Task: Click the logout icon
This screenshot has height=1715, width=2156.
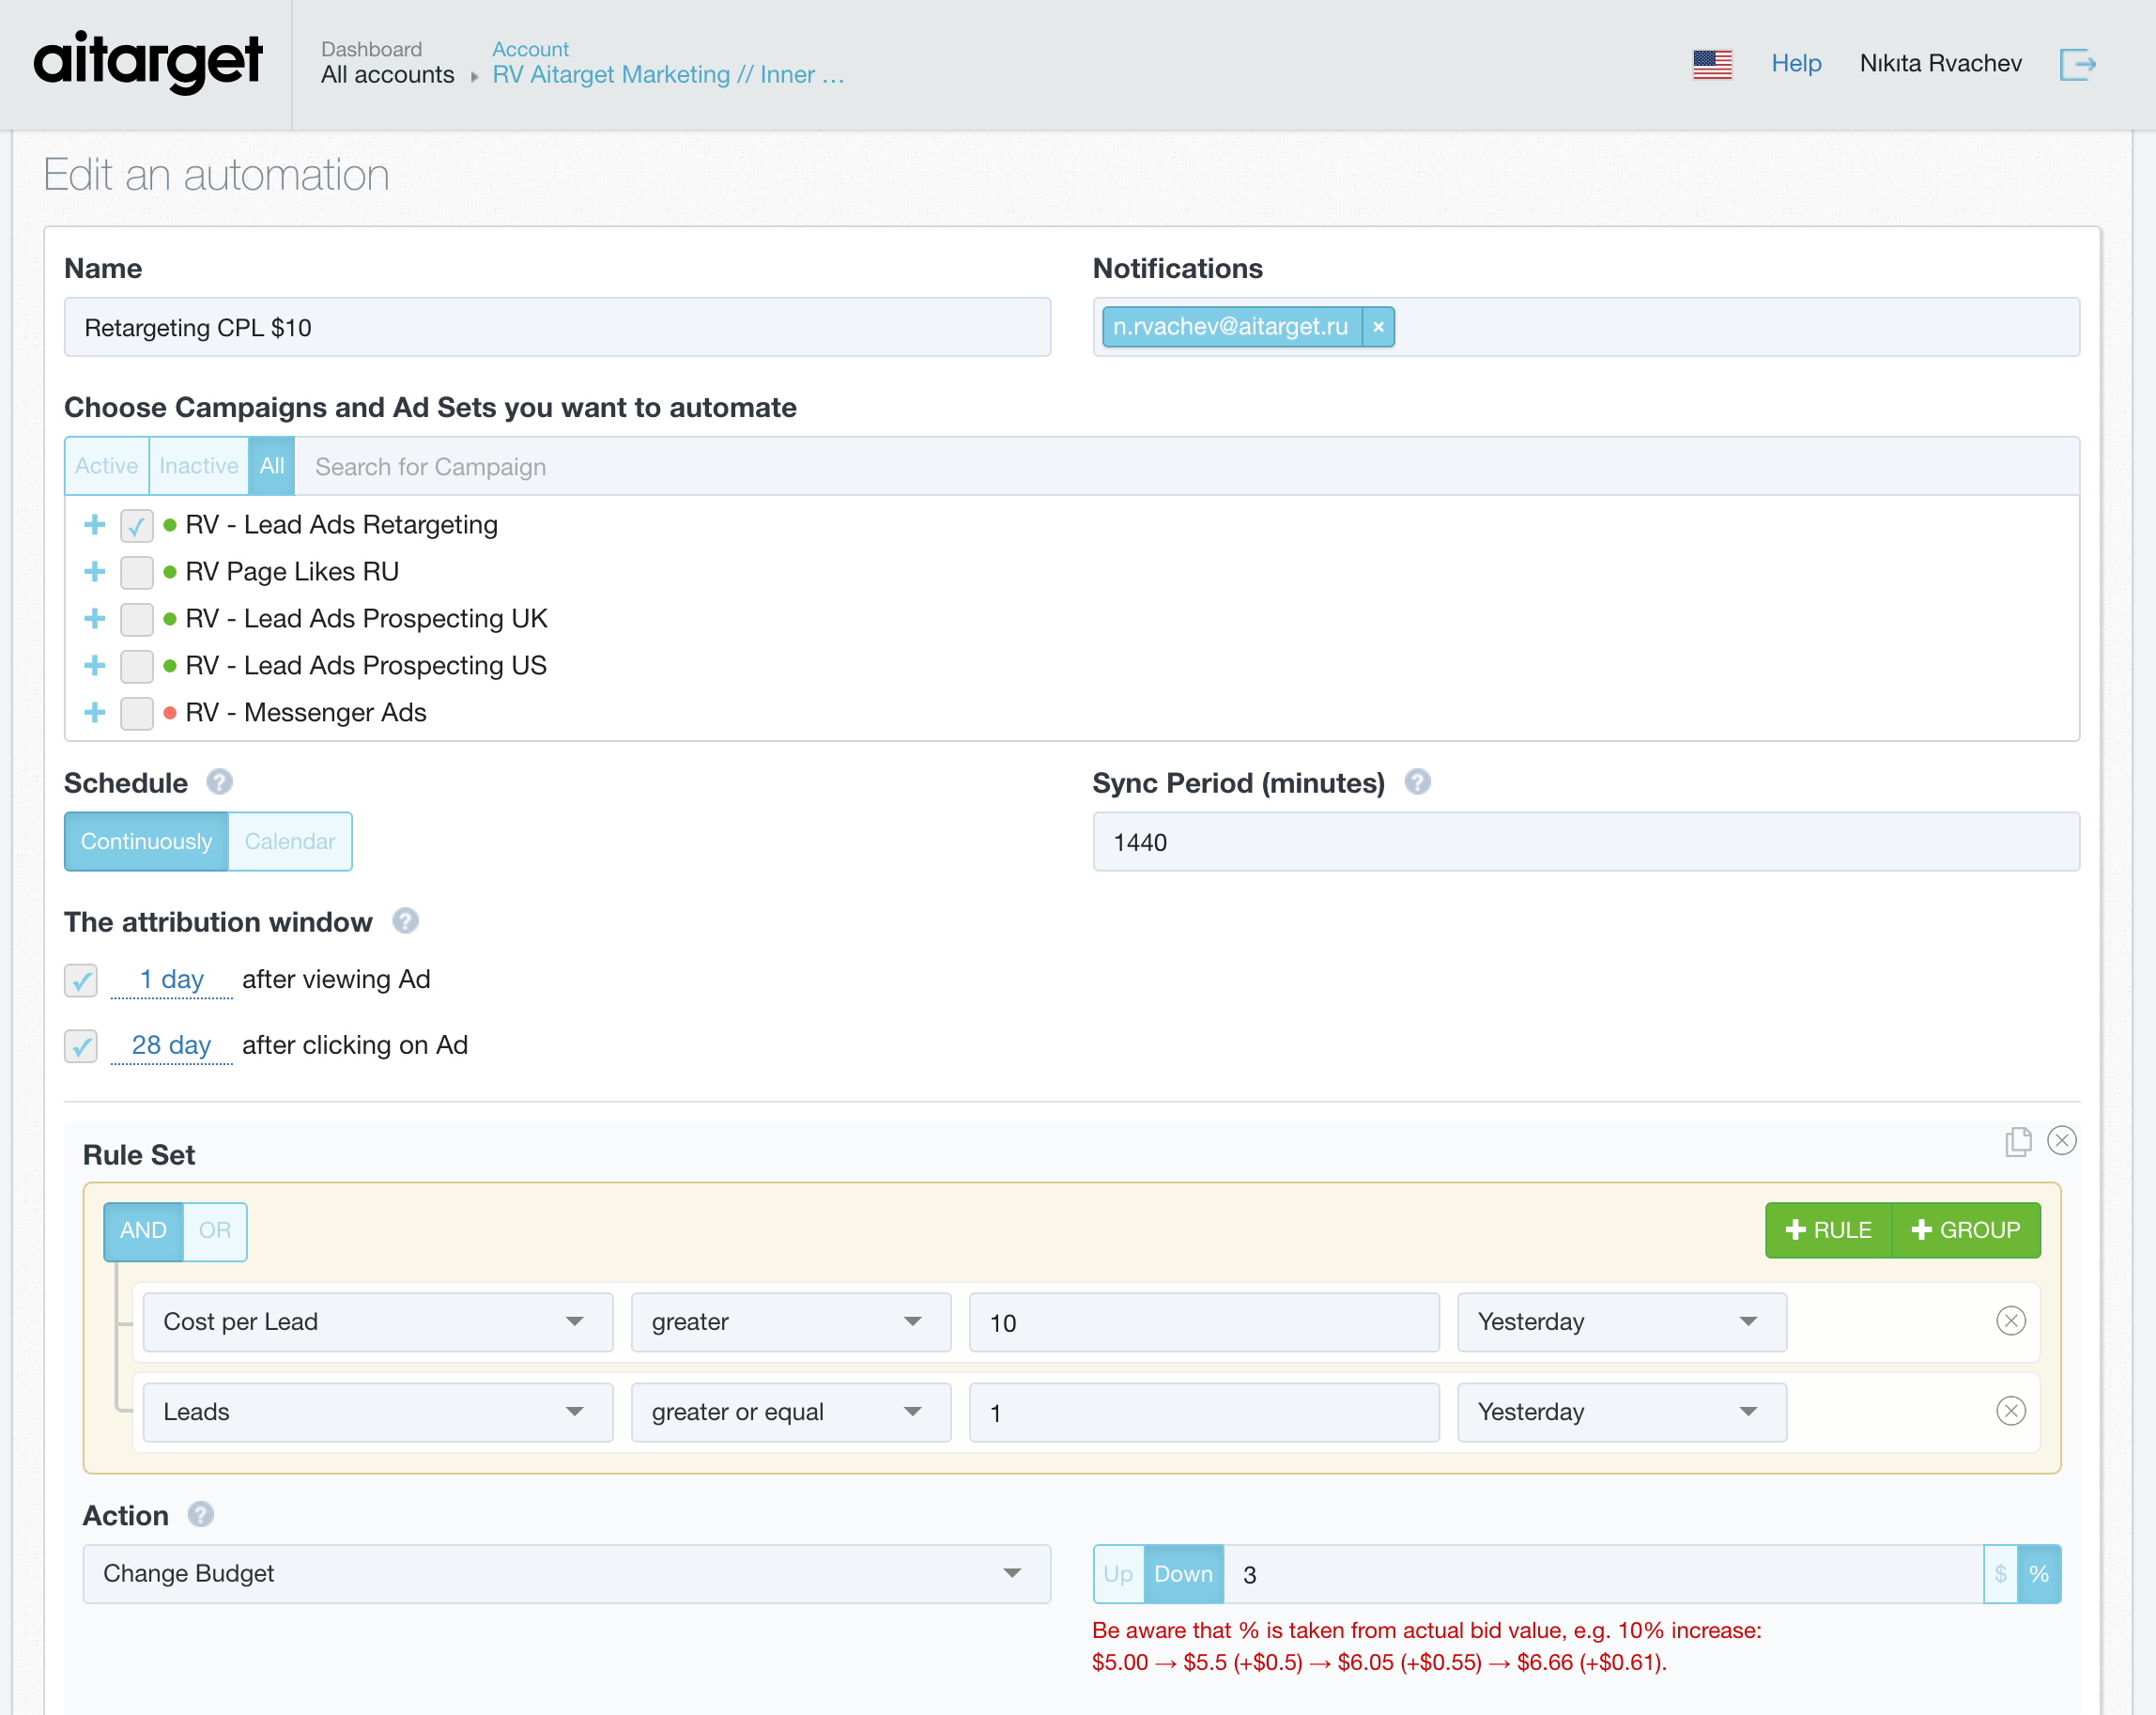Action: pos(2077,64)
